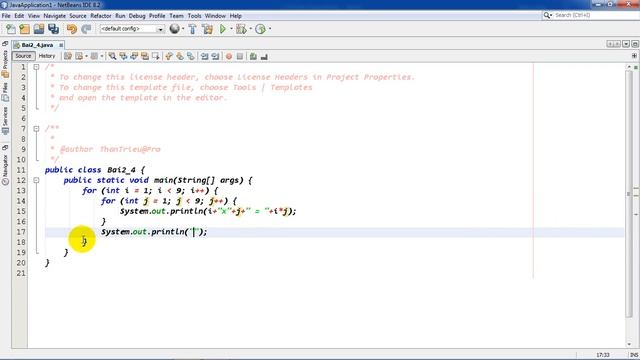
Task: Click the Uncomment code icon
Action: 264,56
